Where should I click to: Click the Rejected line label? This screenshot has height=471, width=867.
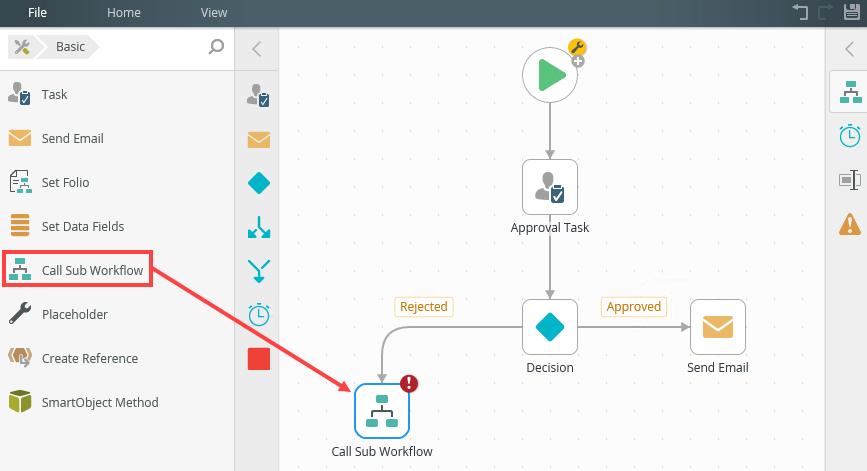click(x=424, y=307)
